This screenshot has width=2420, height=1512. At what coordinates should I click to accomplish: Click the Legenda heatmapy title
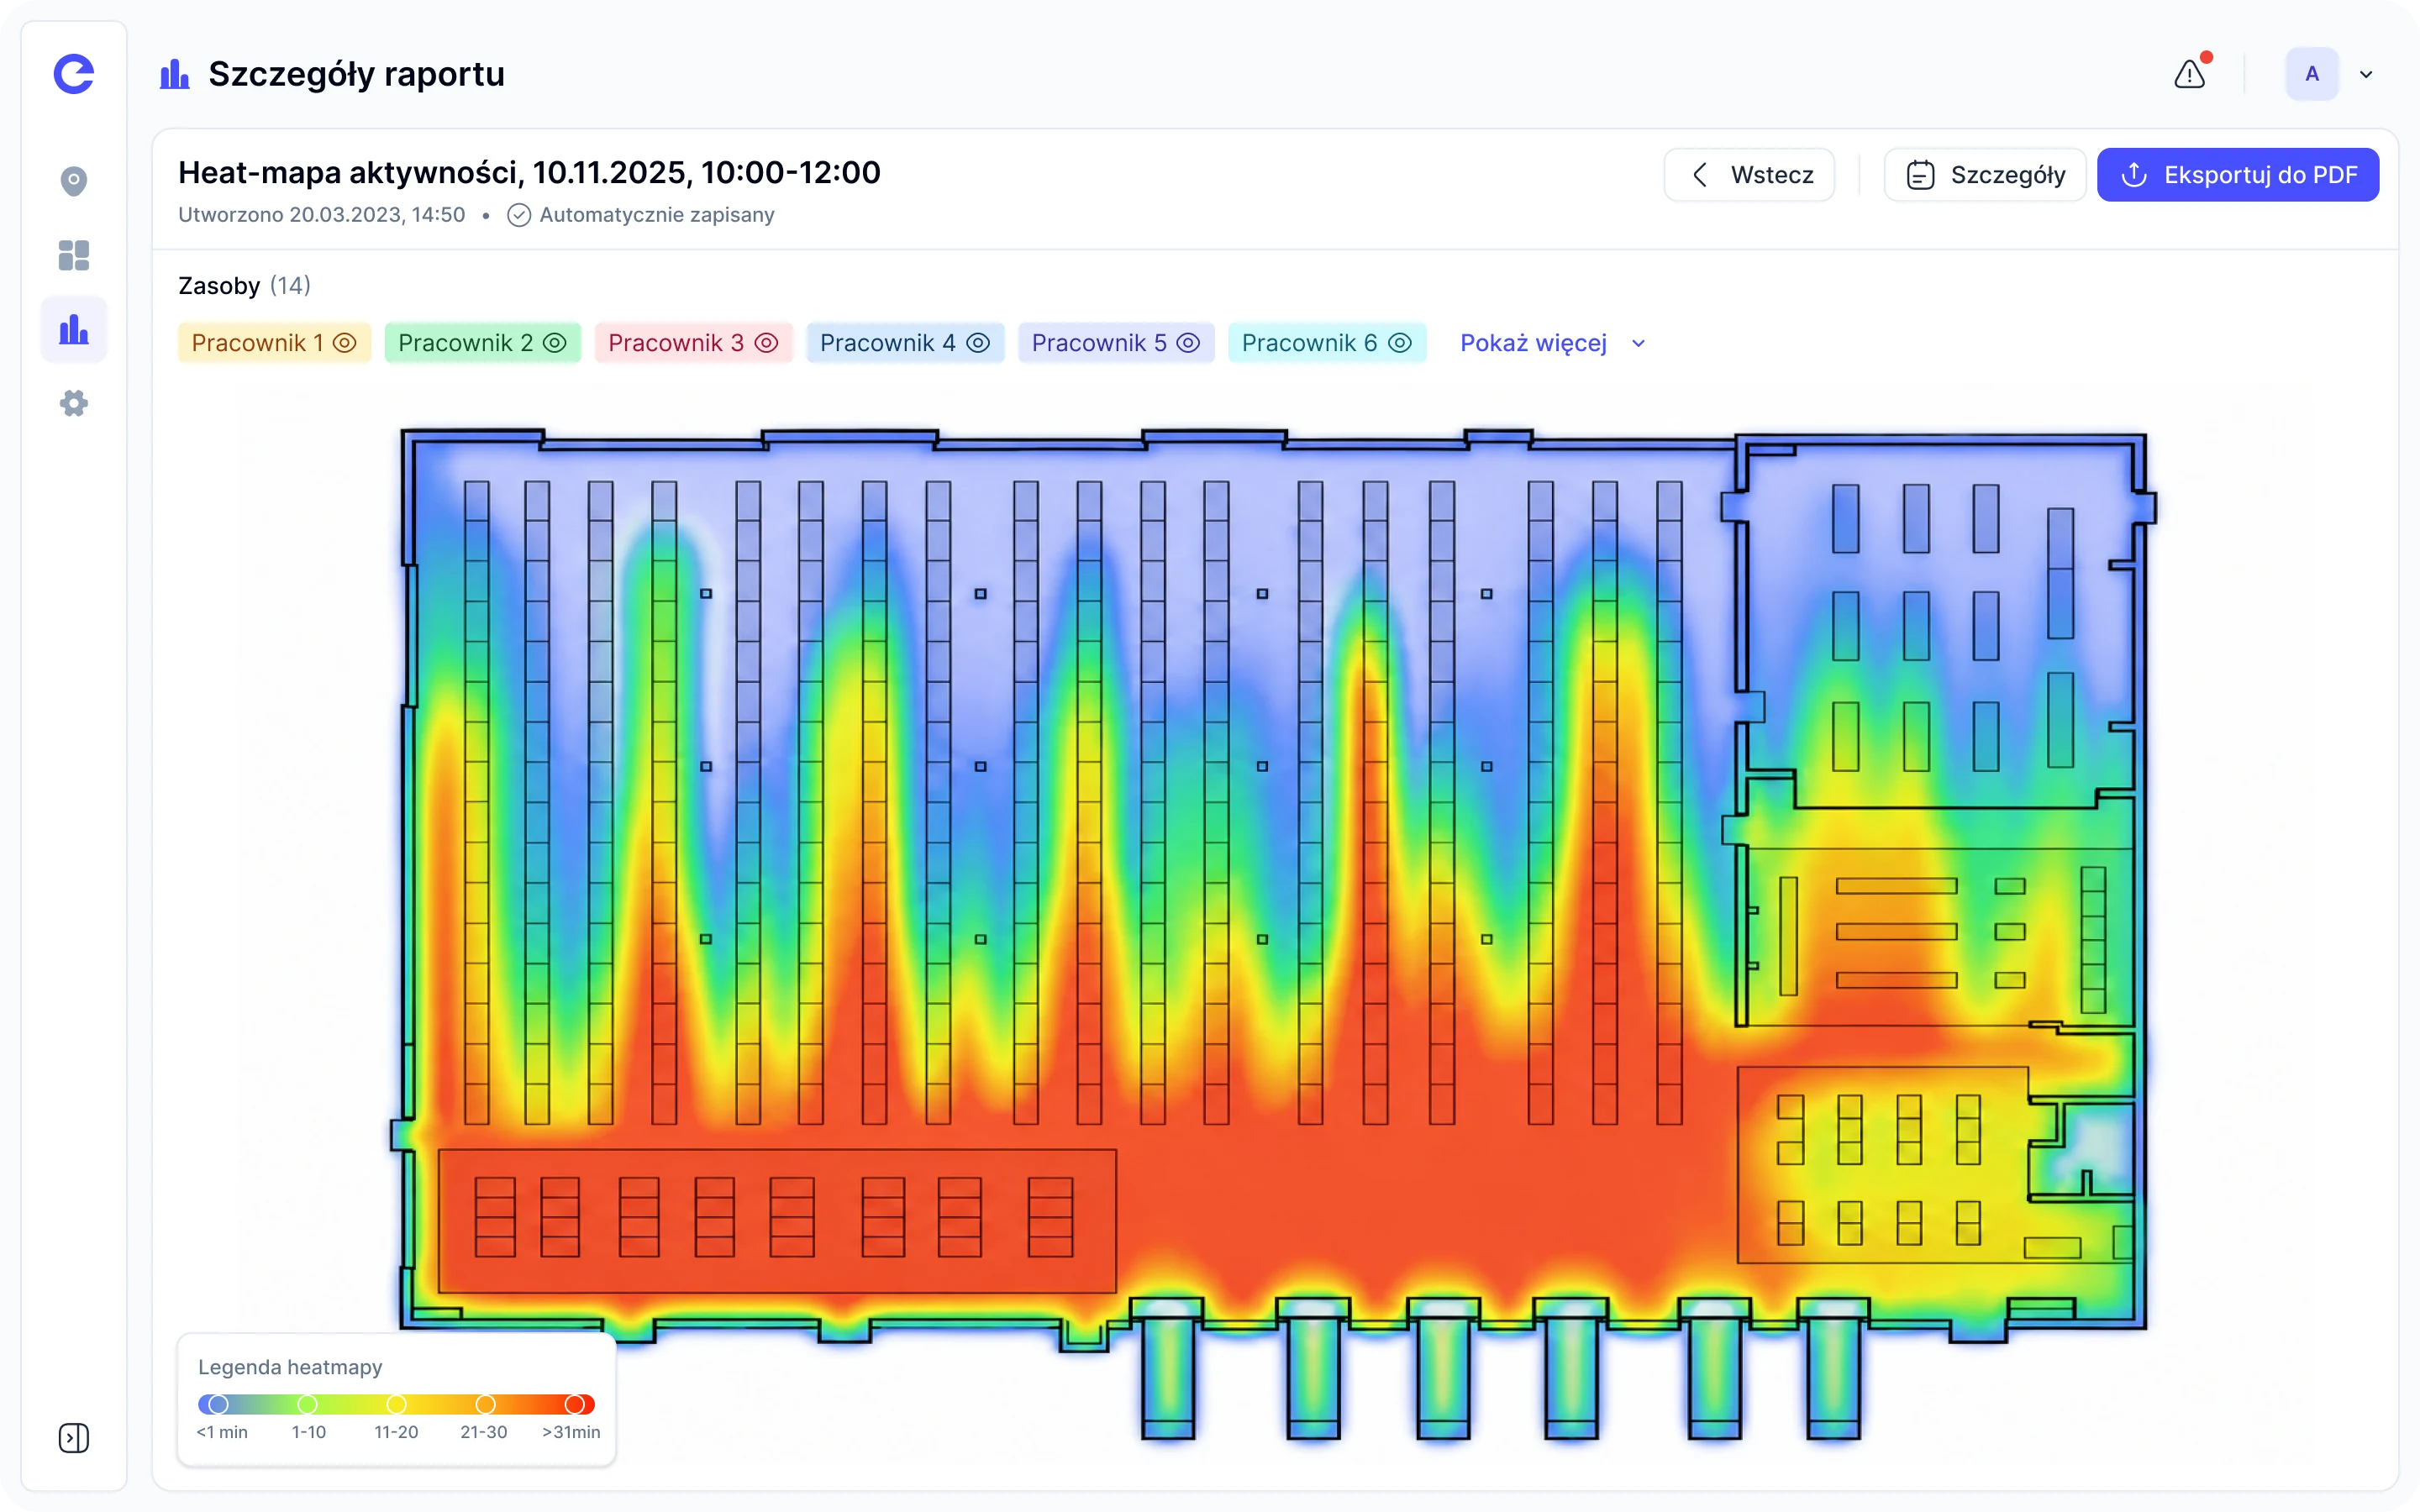tap(290, 1367)
